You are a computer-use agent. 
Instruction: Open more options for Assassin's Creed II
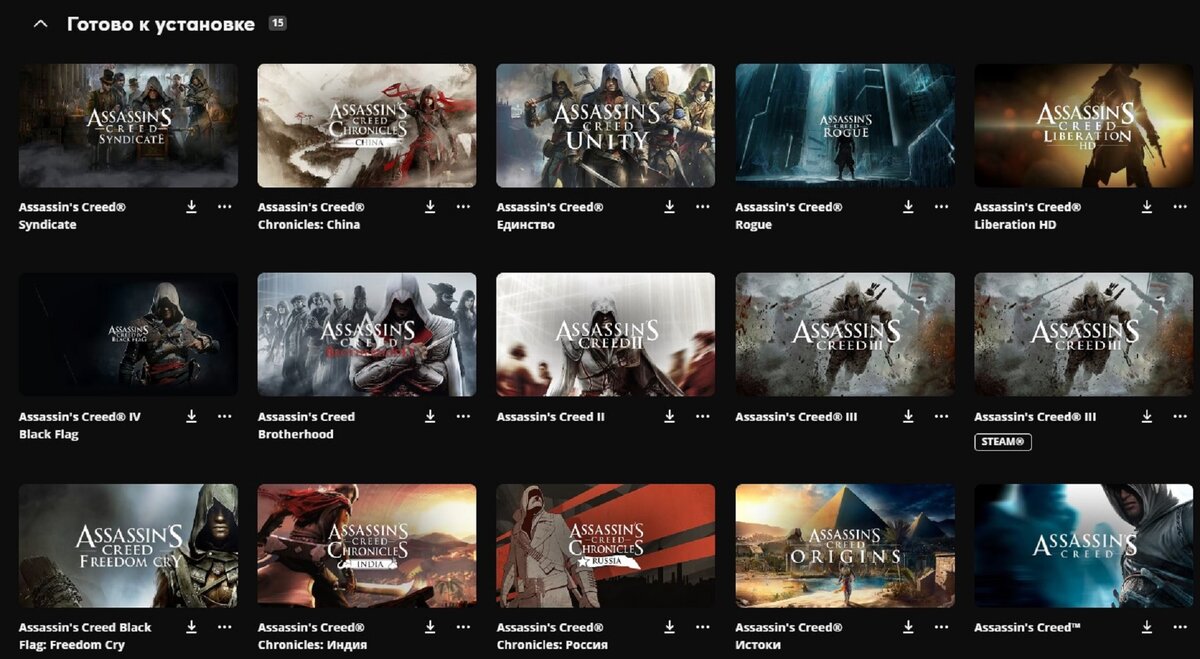(x=703, y=416)
